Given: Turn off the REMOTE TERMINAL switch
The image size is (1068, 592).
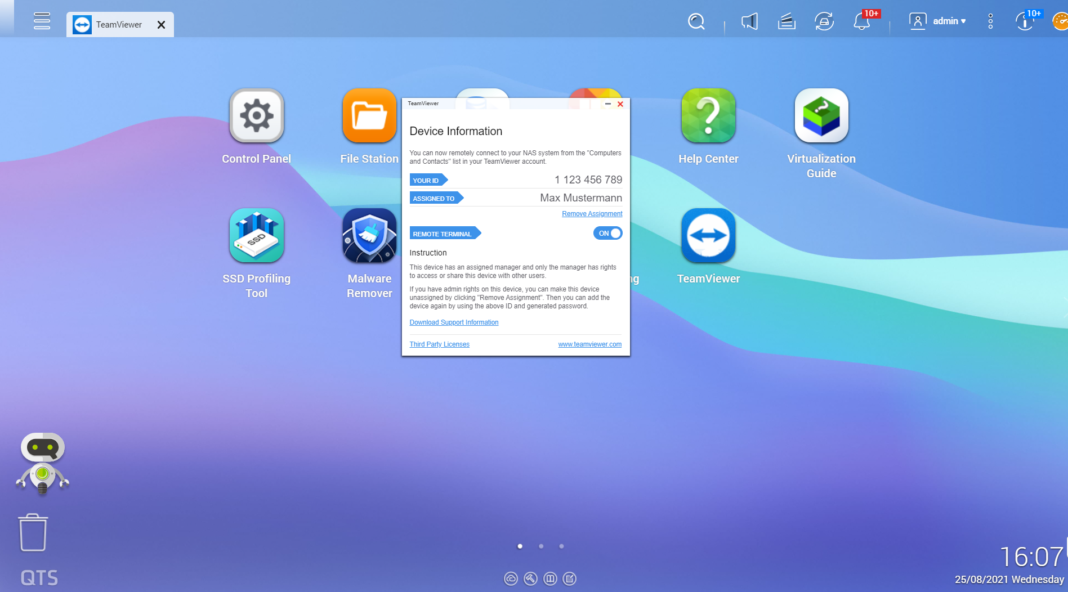Looking at the screenshot, I should click(606, 232).
